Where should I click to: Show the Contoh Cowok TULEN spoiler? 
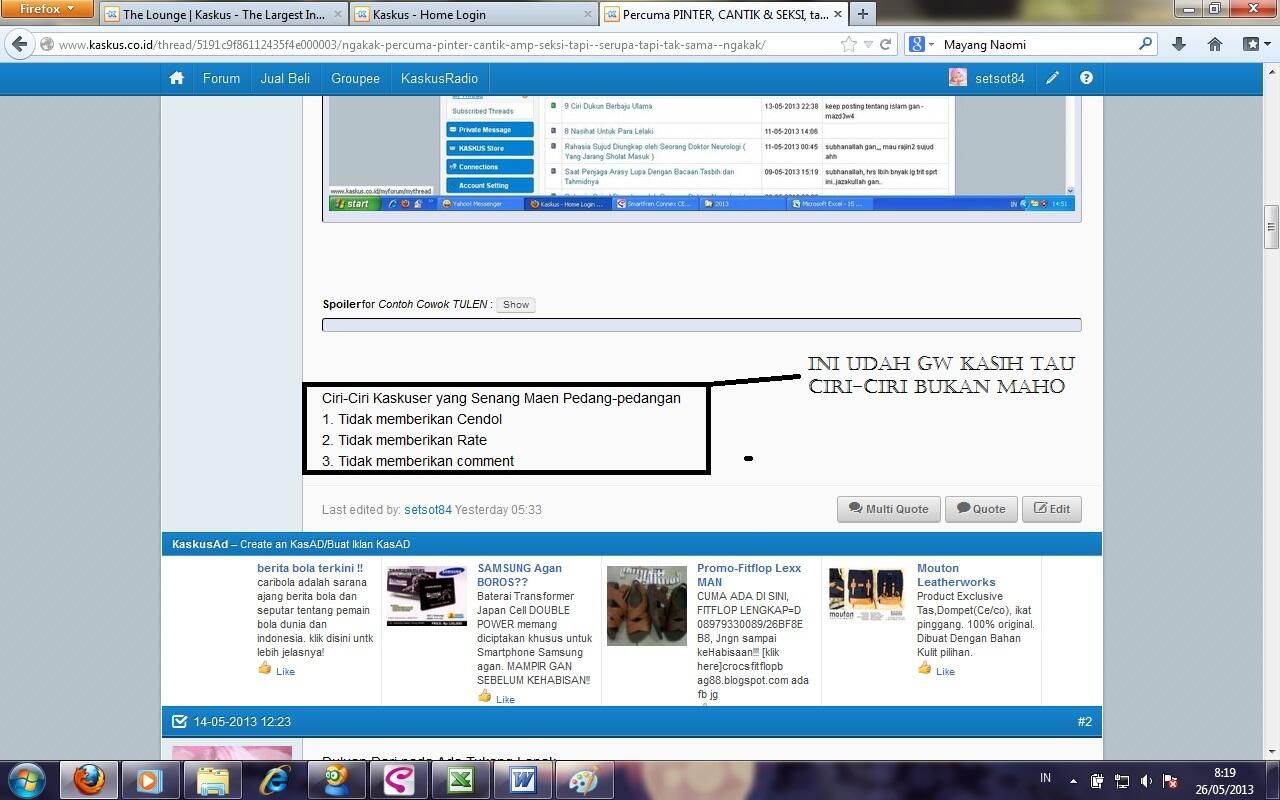point(516,305)
